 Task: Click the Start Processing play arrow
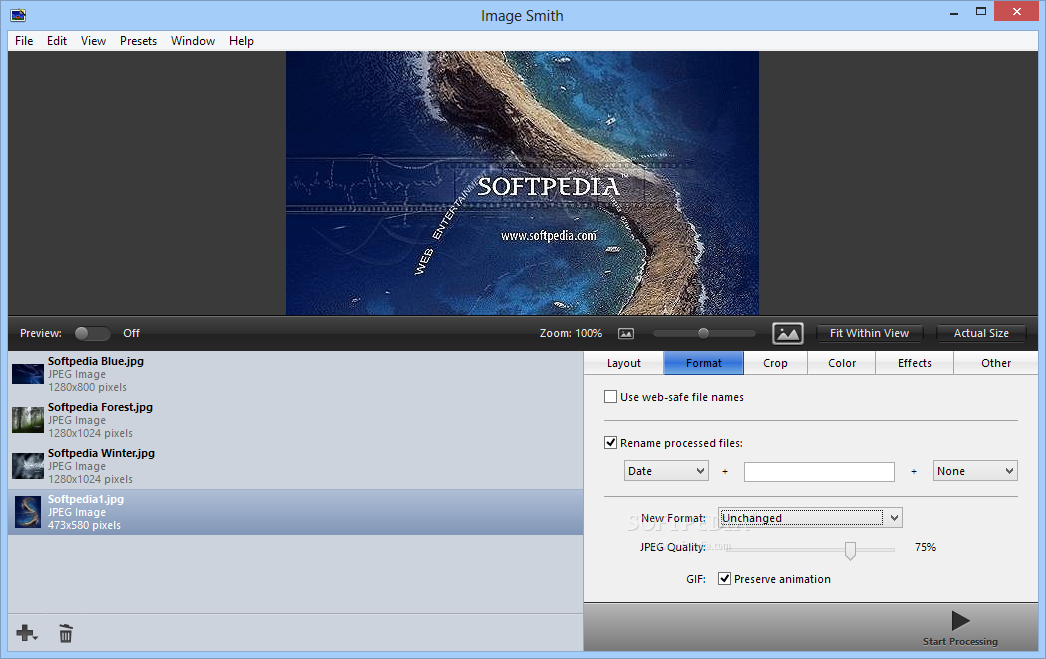coord(961,620)
